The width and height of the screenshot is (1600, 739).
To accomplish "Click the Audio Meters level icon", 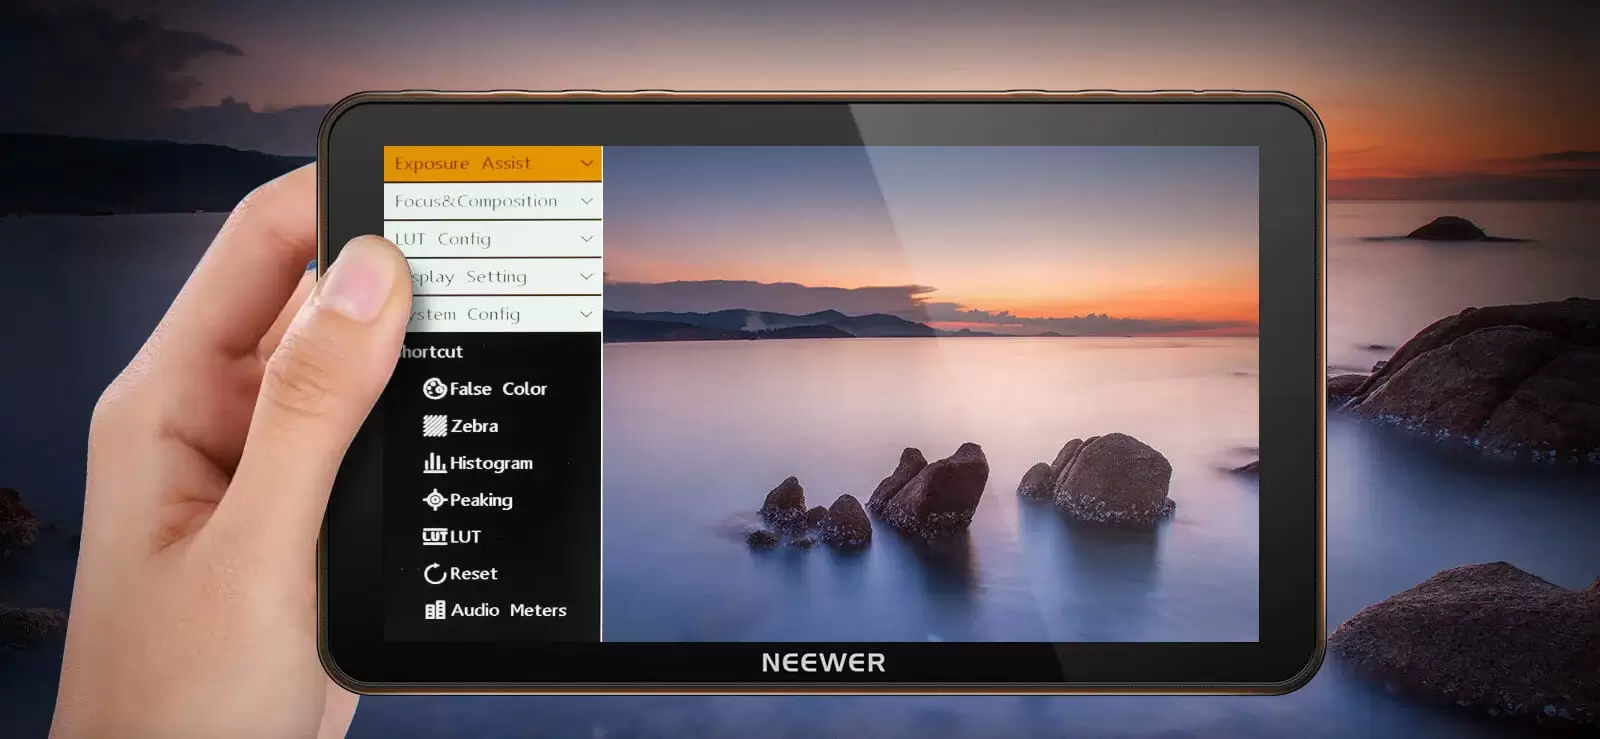I will tap(435, 610).
